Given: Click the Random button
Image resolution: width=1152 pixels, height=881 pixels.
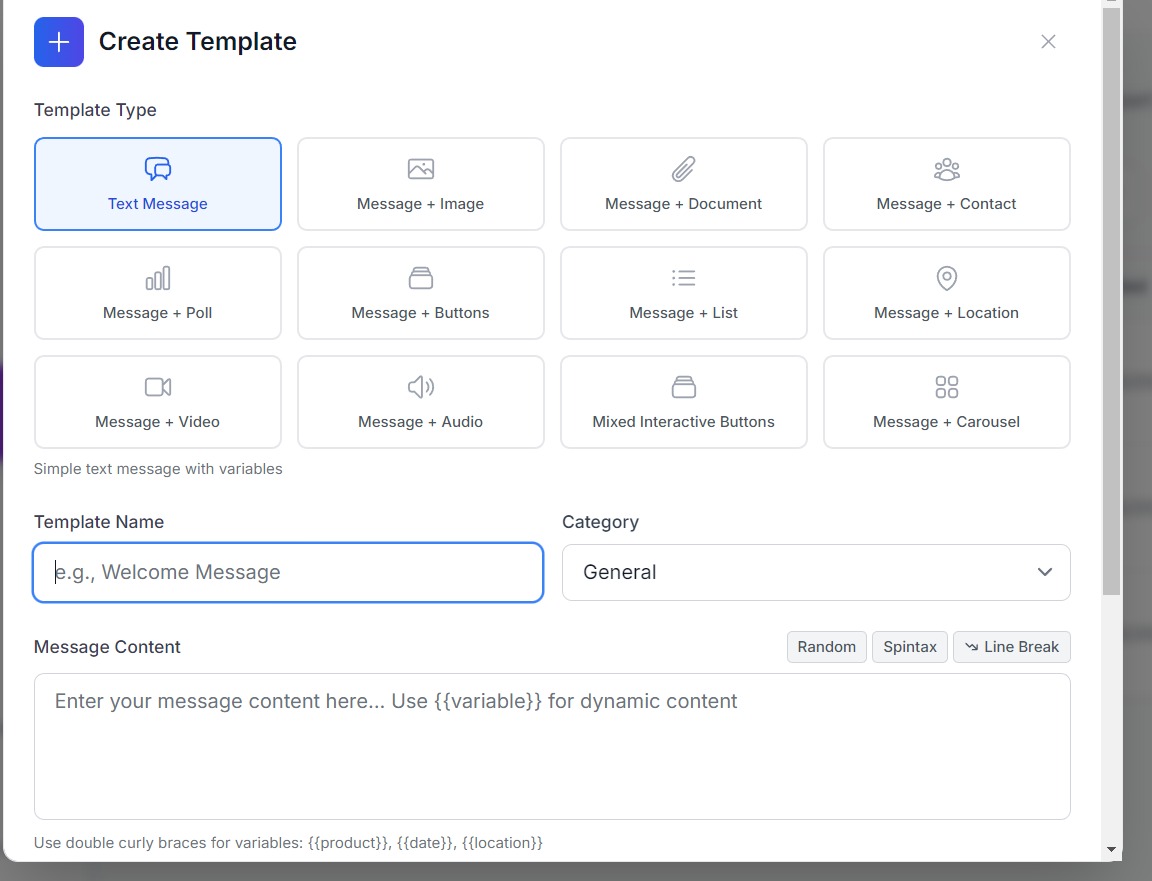Looking at the screenshot, I should (x=827, y=647).
